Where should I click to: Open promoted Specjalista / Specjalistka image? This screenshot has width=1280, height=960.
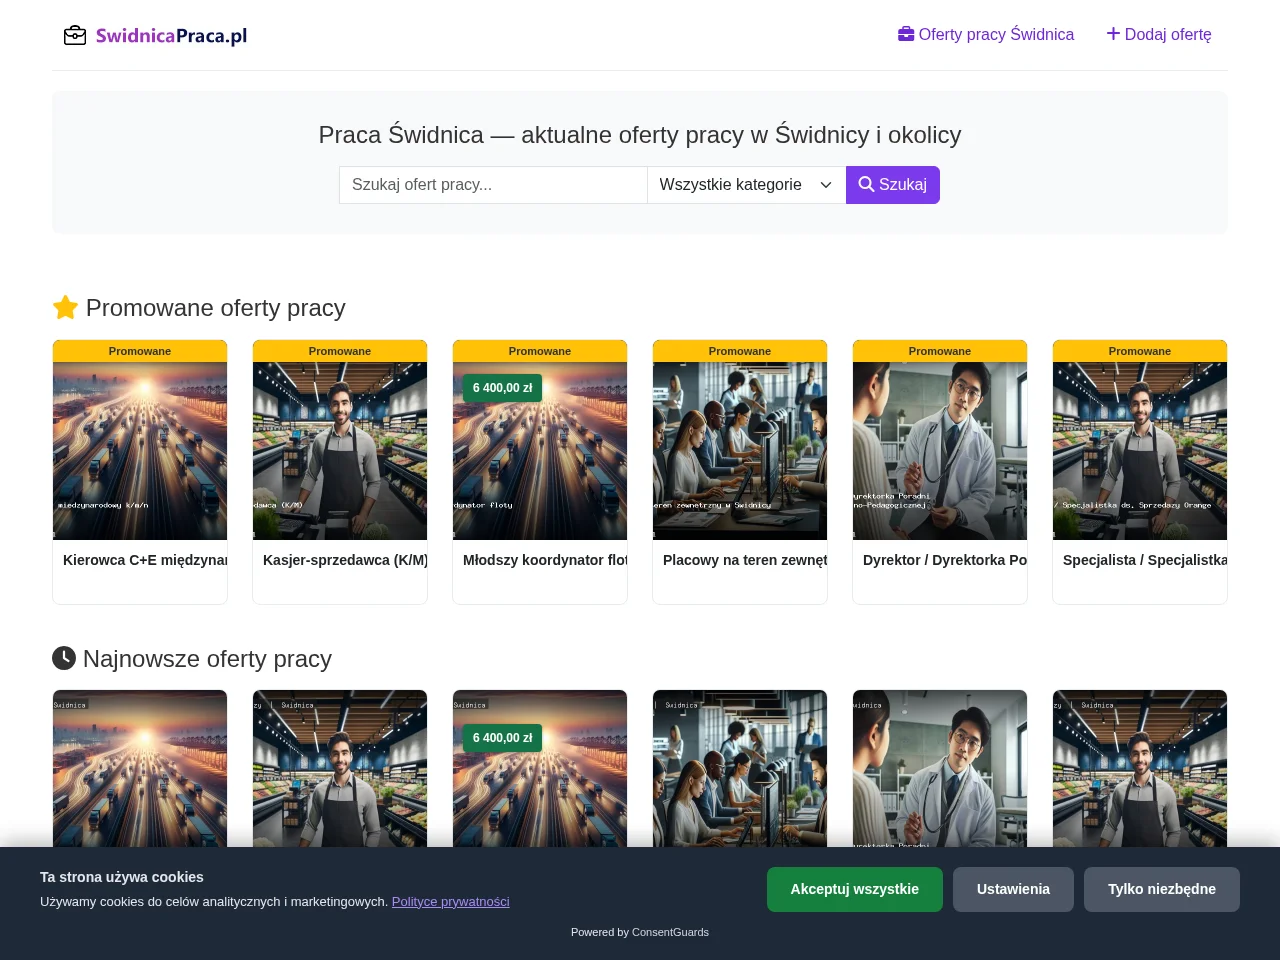coord(1140,451)
